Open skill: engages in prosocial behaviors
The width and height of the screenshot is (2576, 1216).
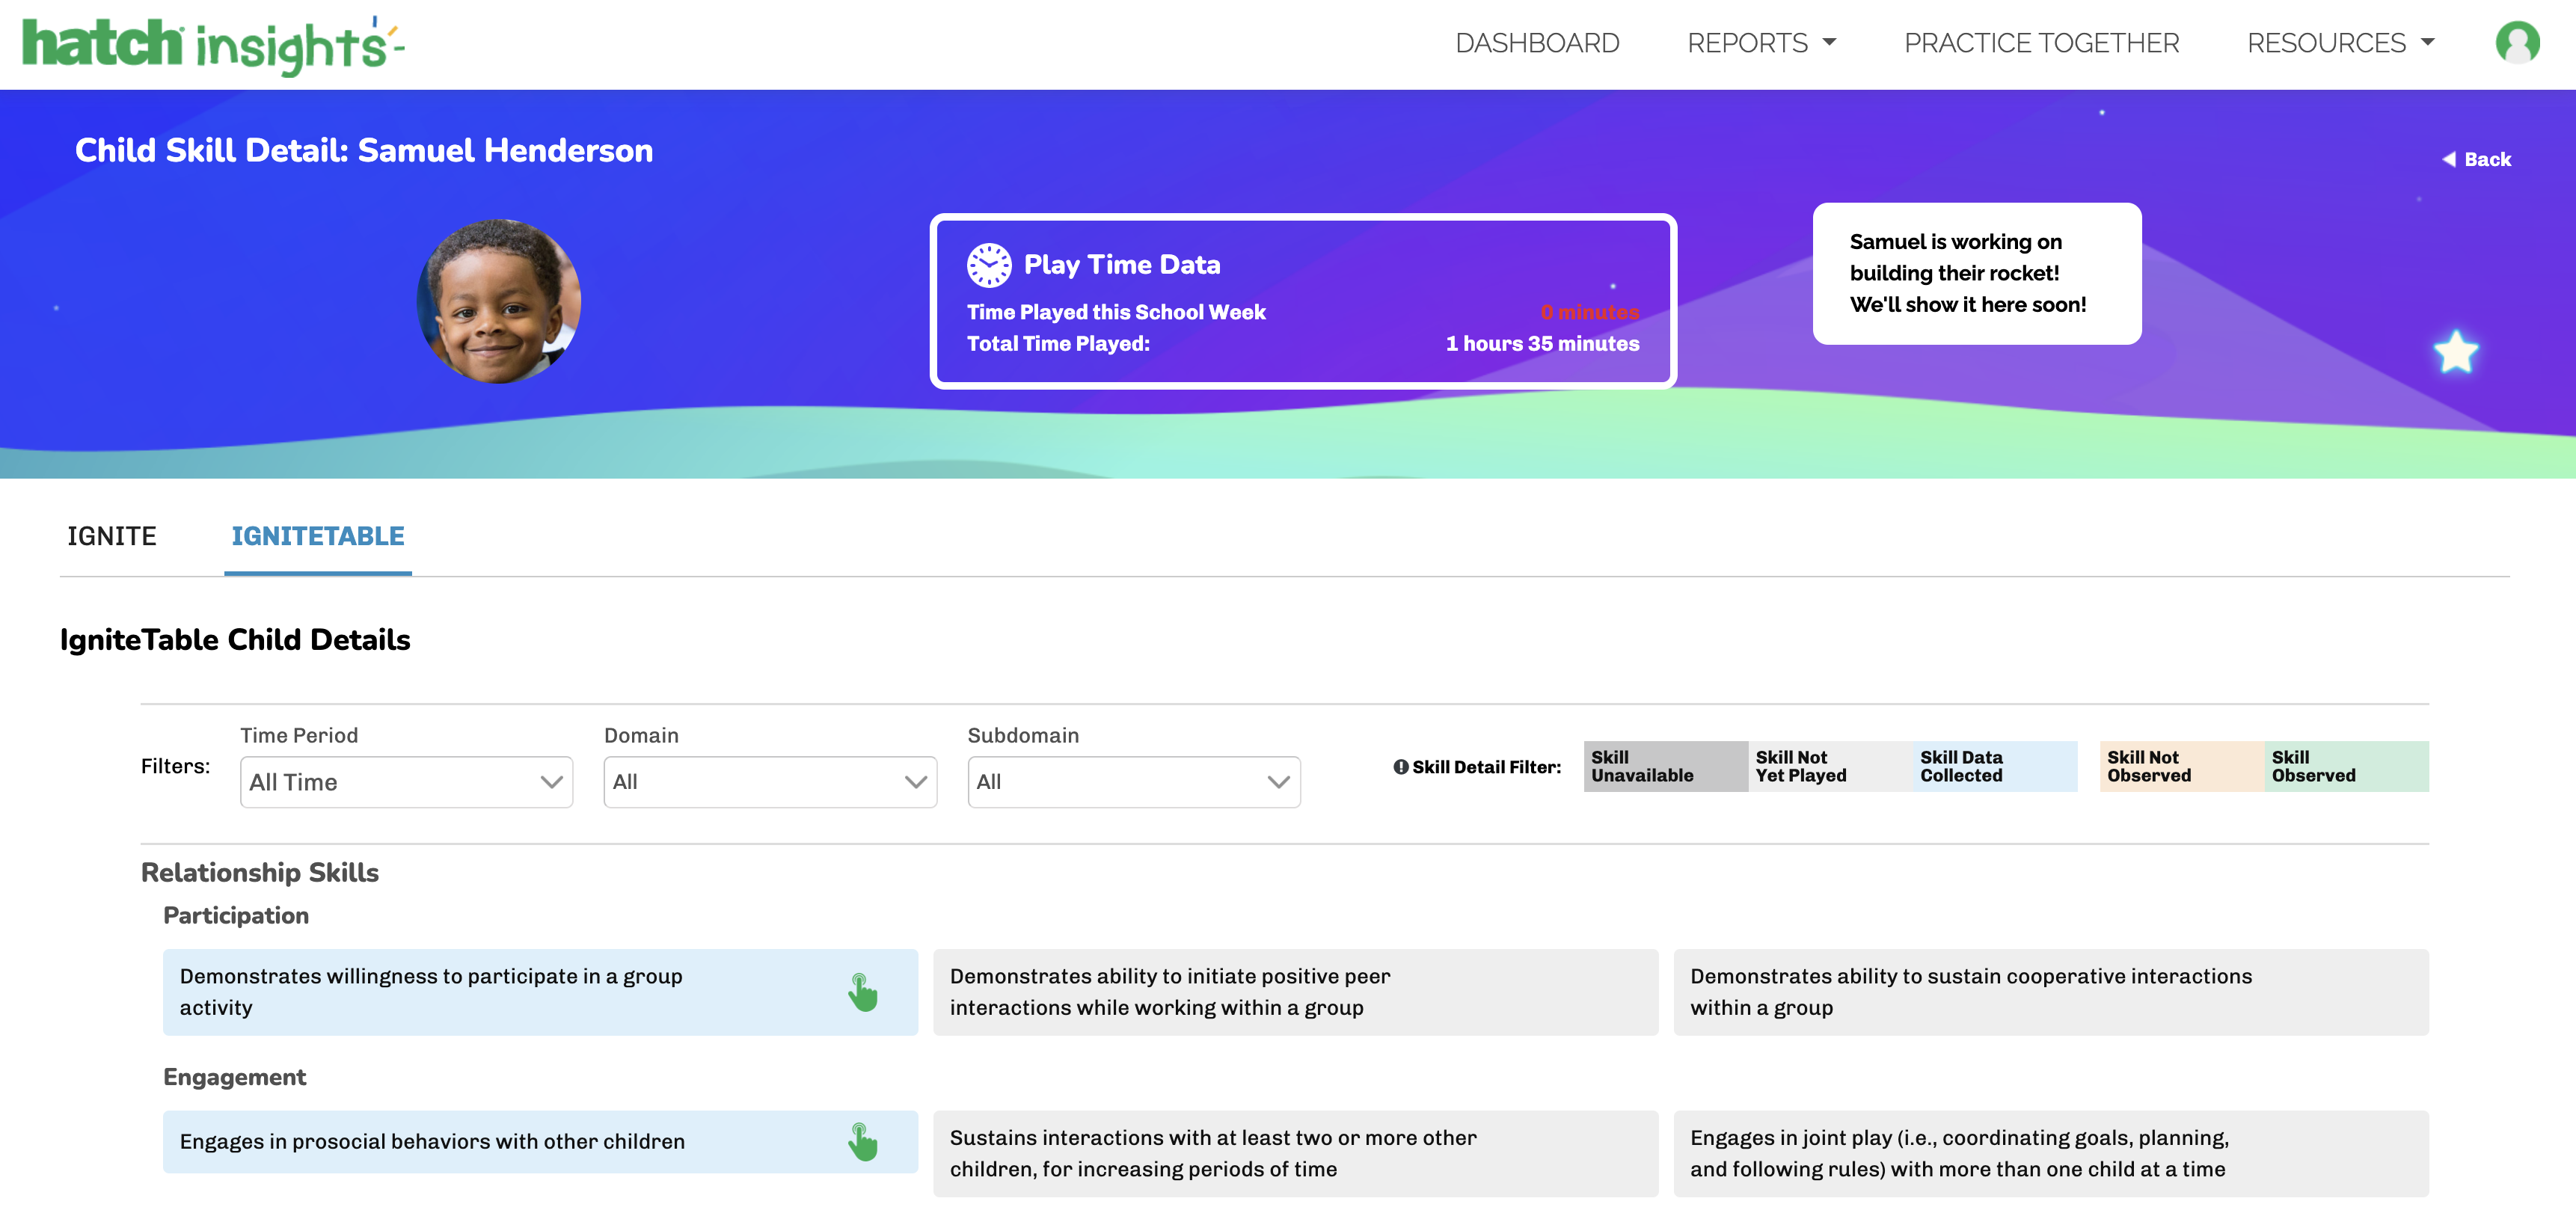(x=540, y=1141)
